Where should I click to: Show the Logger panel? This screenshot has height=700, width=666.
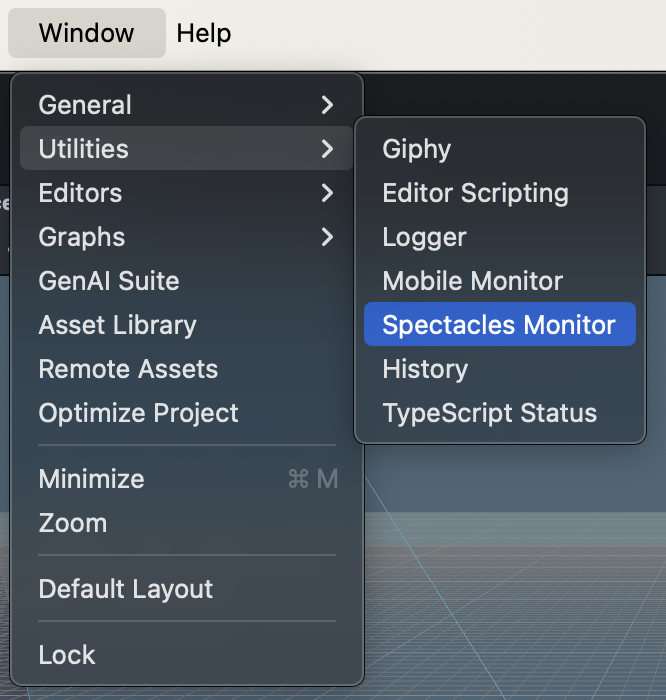[425, 237]
